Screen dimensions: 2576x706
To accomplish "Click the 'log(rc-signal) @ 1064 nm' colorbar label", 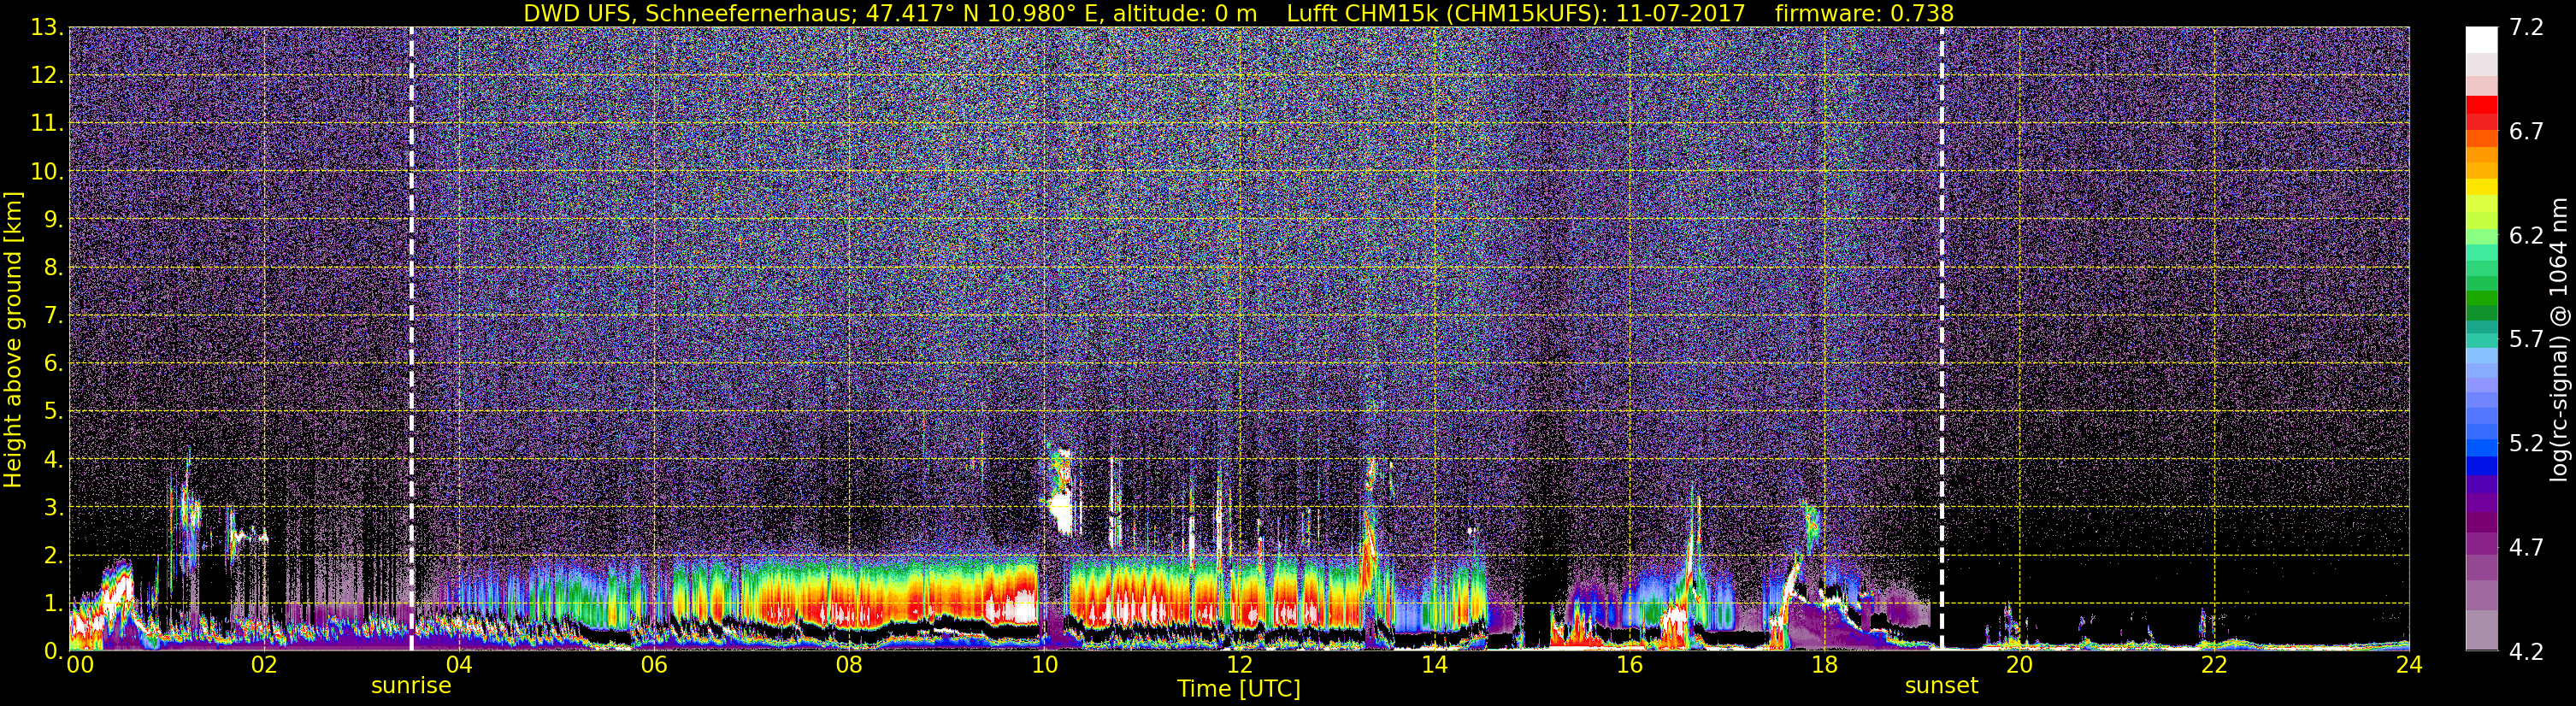I will tap(2559, 339).
